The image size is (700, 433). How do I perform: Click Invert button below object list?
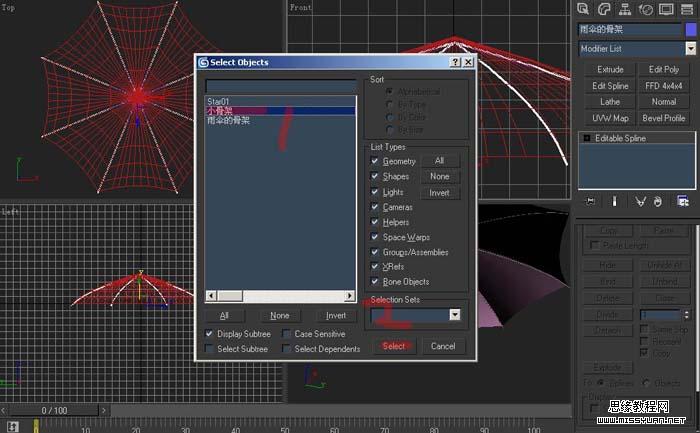336,316
